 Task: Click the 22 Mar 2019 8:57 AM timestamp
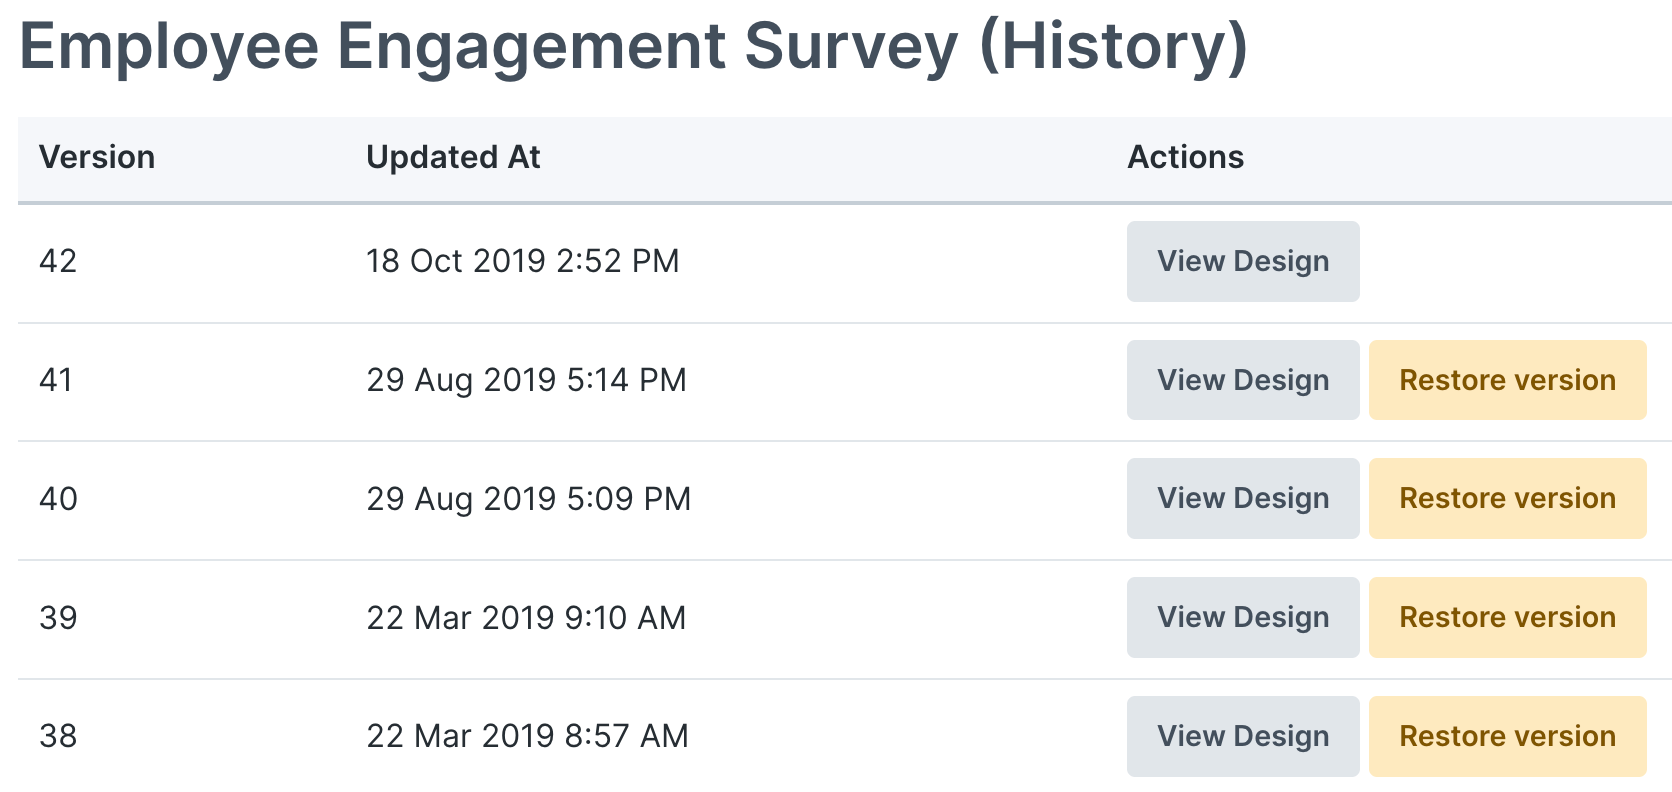click(527, 736)
